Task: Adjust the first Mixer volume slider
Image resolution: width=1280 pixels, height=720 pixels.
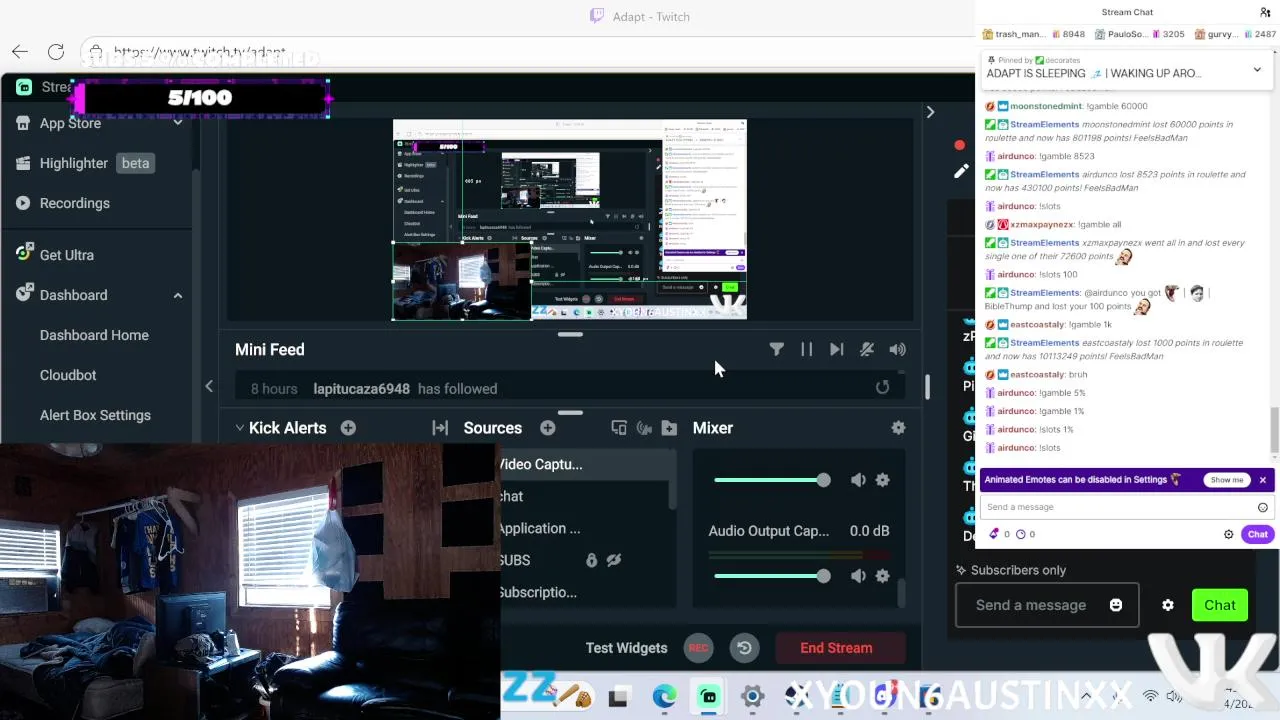Action: tap(772, 480)
